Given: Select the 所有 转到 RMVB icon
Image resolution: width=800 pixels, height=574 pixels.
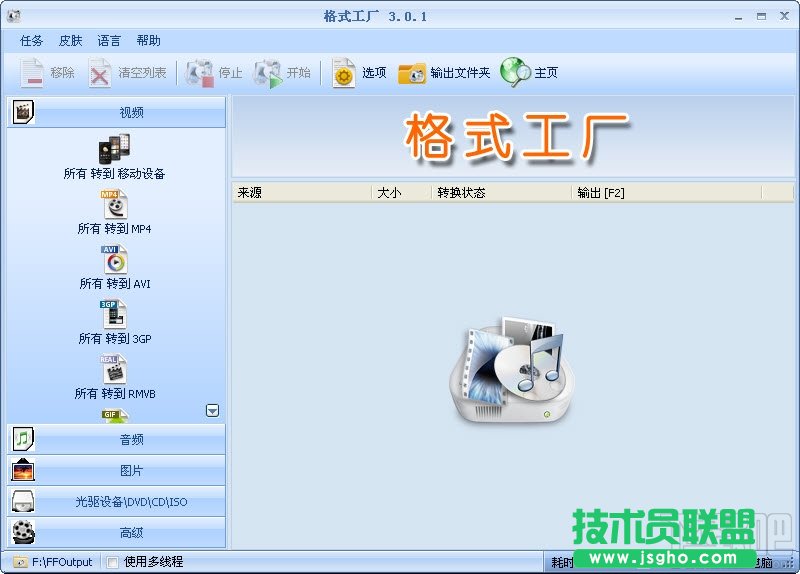Looking at the screenshot, I should click(114, 370).
